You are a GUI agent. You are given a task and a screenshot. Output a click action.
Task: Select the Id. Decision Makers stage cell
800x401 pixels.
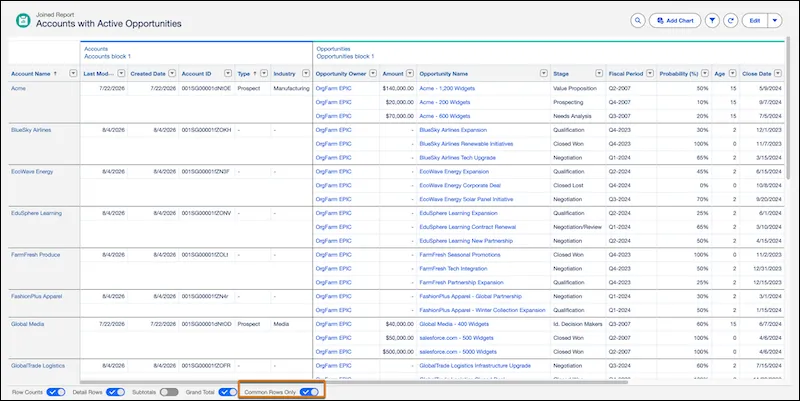pos(578,324)
